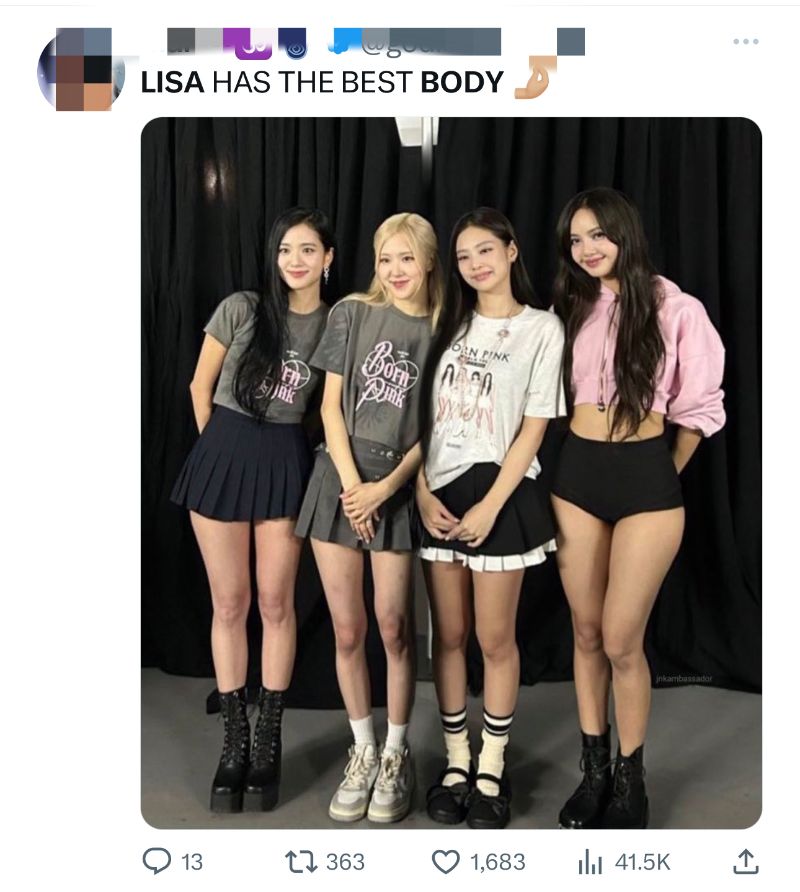Image resolution: width=800 pixels, height=892 pixels.
Task: Open replies via the 13 count
Action: click(192, 862)
